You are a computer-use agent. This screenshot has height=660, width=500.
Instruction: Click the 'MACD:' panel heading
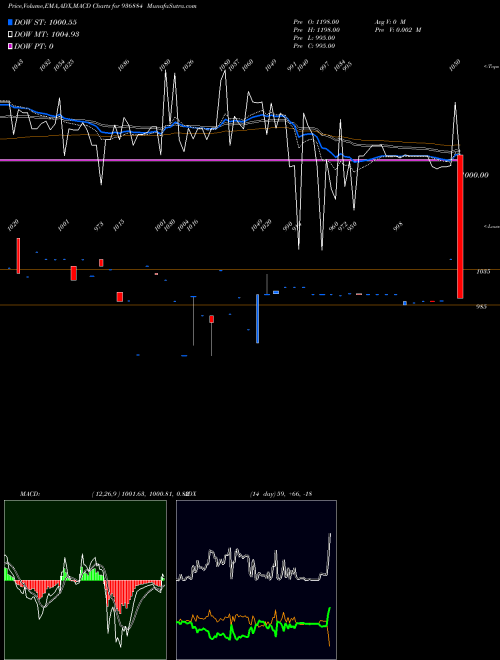[30, 494]
